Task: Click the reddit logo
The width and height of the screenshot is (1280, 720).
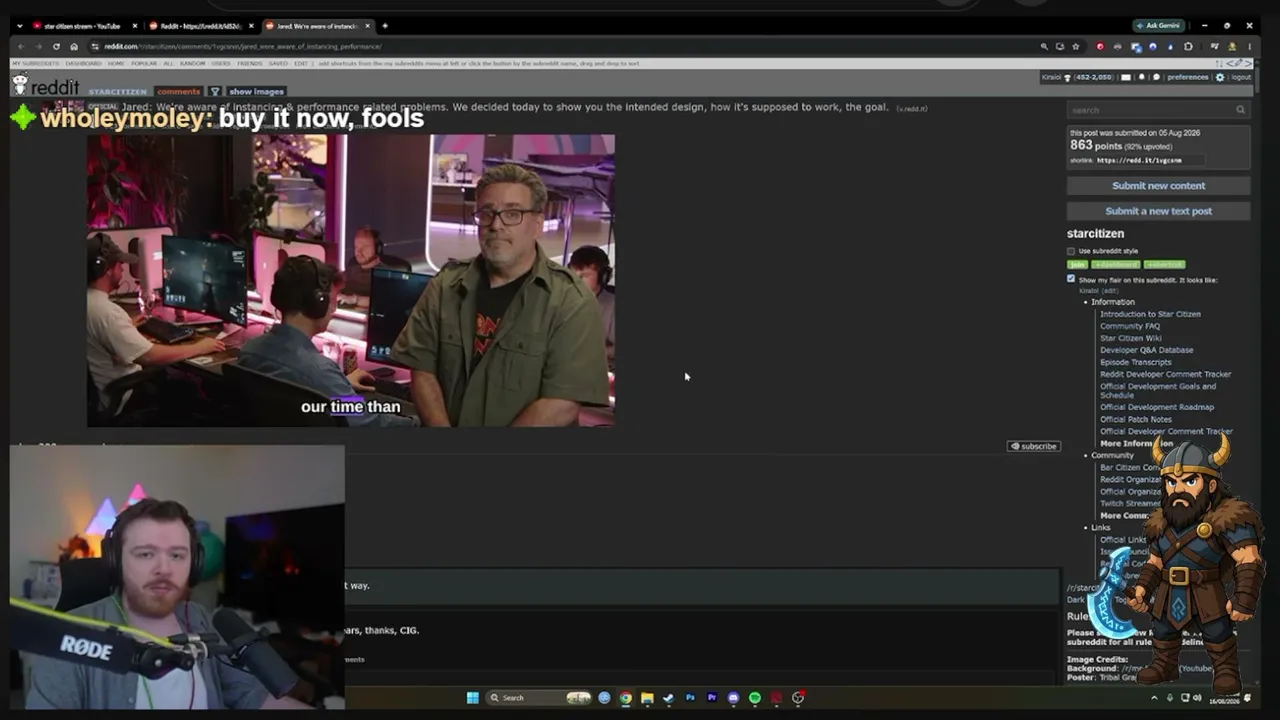Action: 46,87
